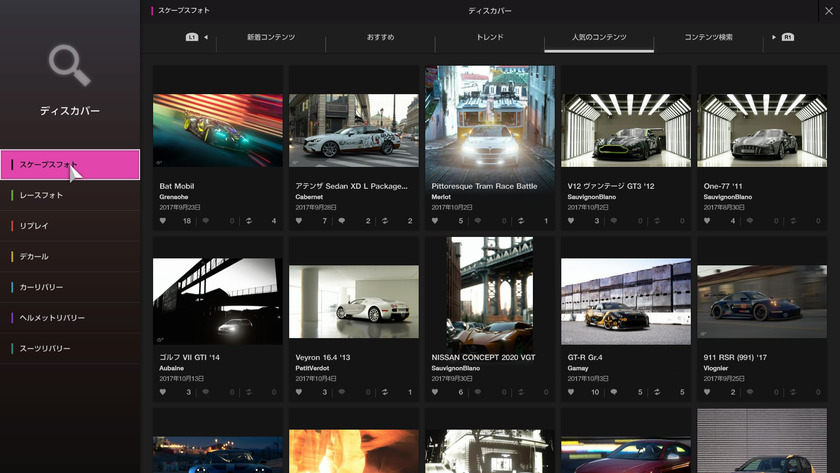Click comment bubble icon on アテンザ Sedan card

[342, 221]
